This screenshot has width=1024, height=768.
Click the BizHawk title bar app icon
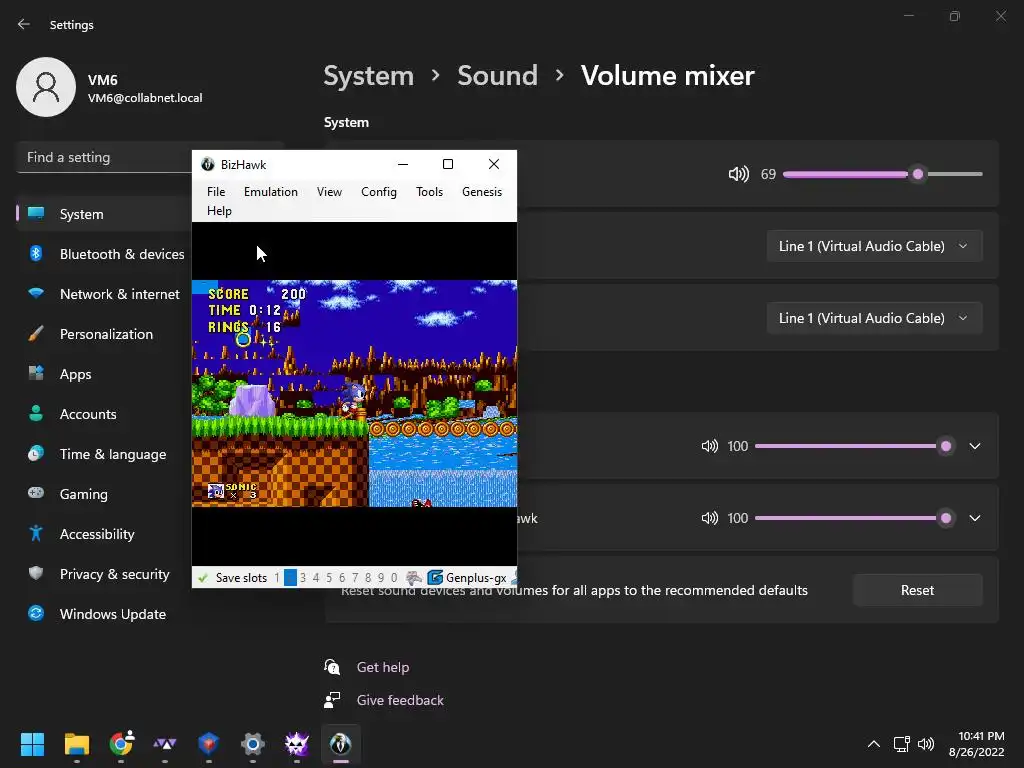point(208,165)
